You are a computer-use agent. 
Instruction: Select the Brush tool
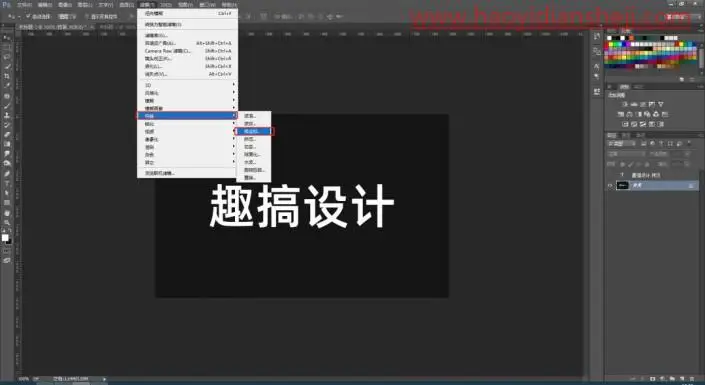click(x=7, y=105)
